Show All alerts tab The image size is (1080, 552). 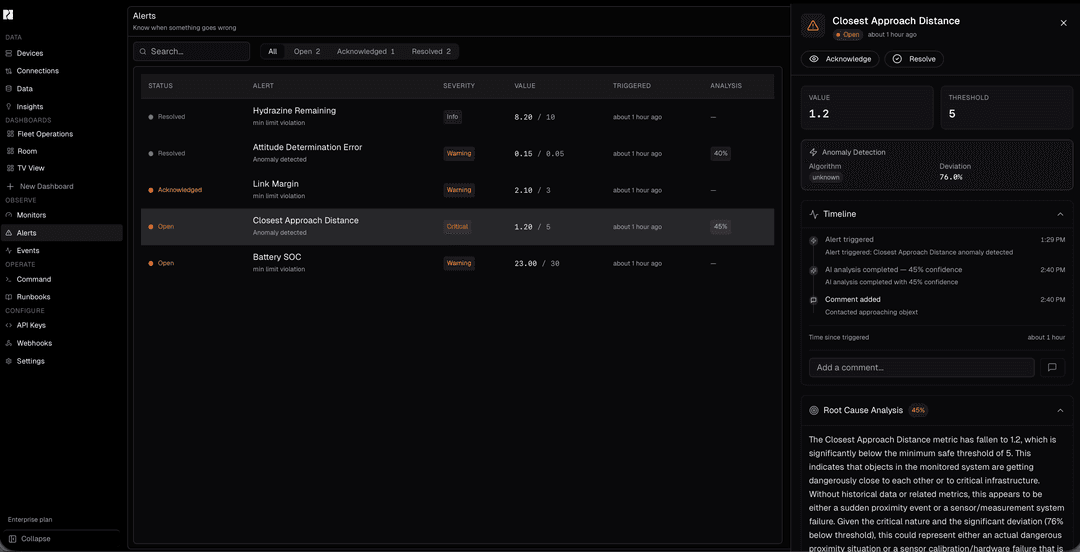(273, 52)
